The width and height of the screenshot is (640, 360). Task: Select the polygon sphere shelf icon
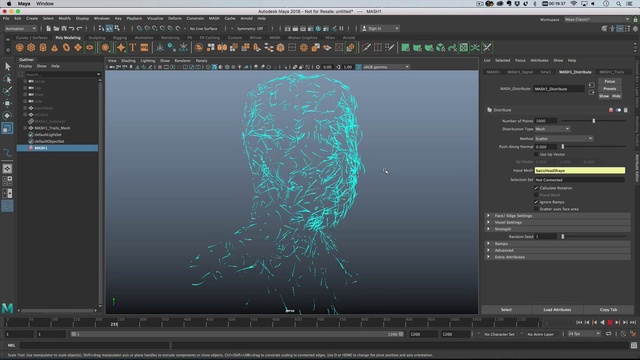[x=19, y=47]
